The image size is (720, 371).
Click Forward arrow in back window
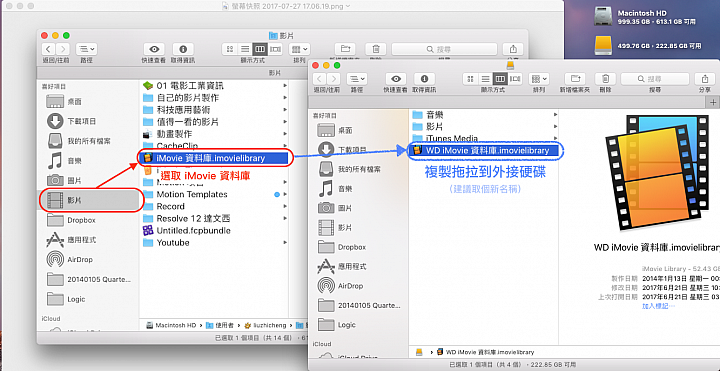pos(62,49)
